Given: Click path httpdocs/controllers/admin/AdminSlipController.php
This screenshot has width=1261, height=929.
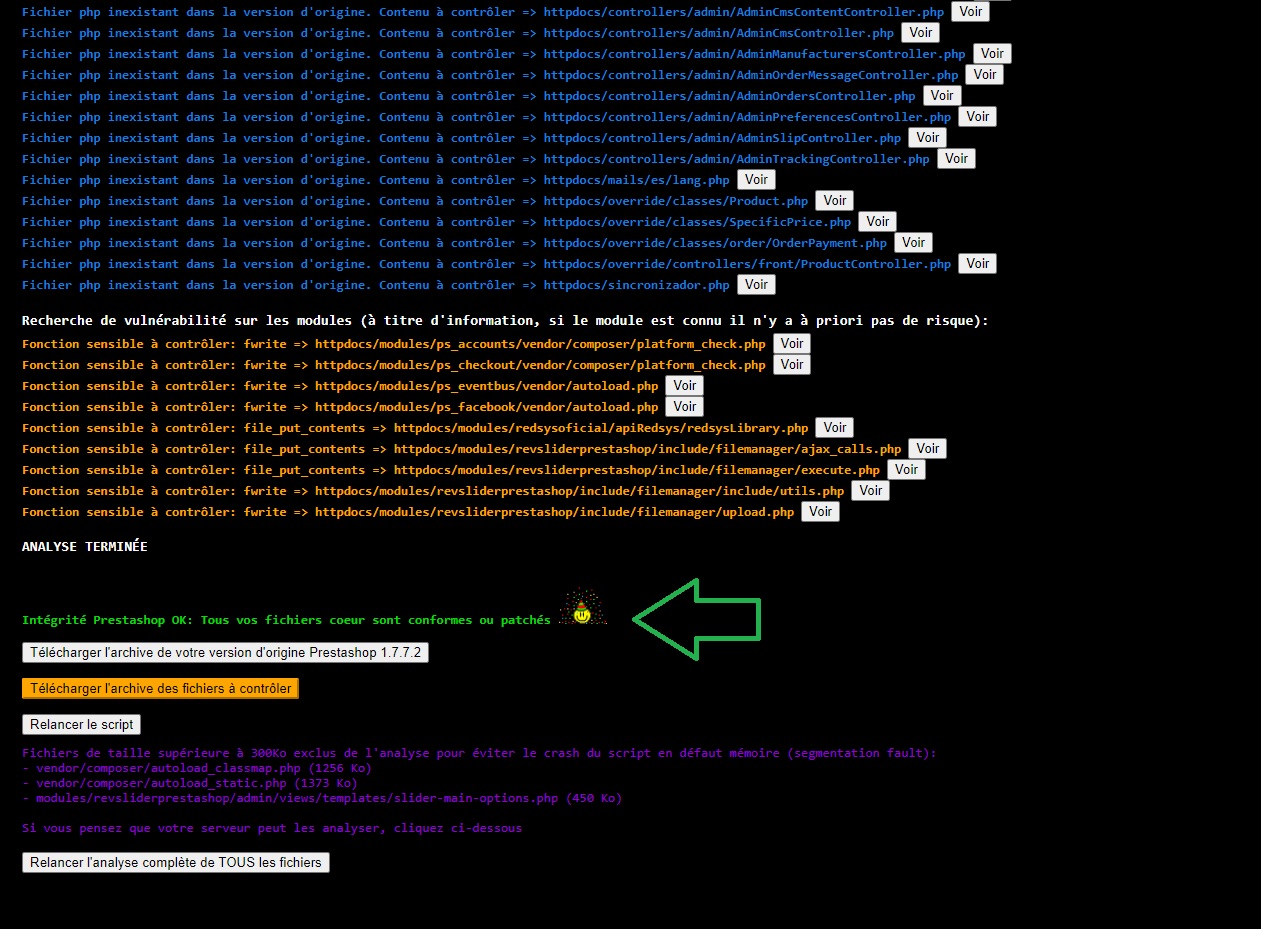Looking at the screenshot, I should click(x=723, y=138).
